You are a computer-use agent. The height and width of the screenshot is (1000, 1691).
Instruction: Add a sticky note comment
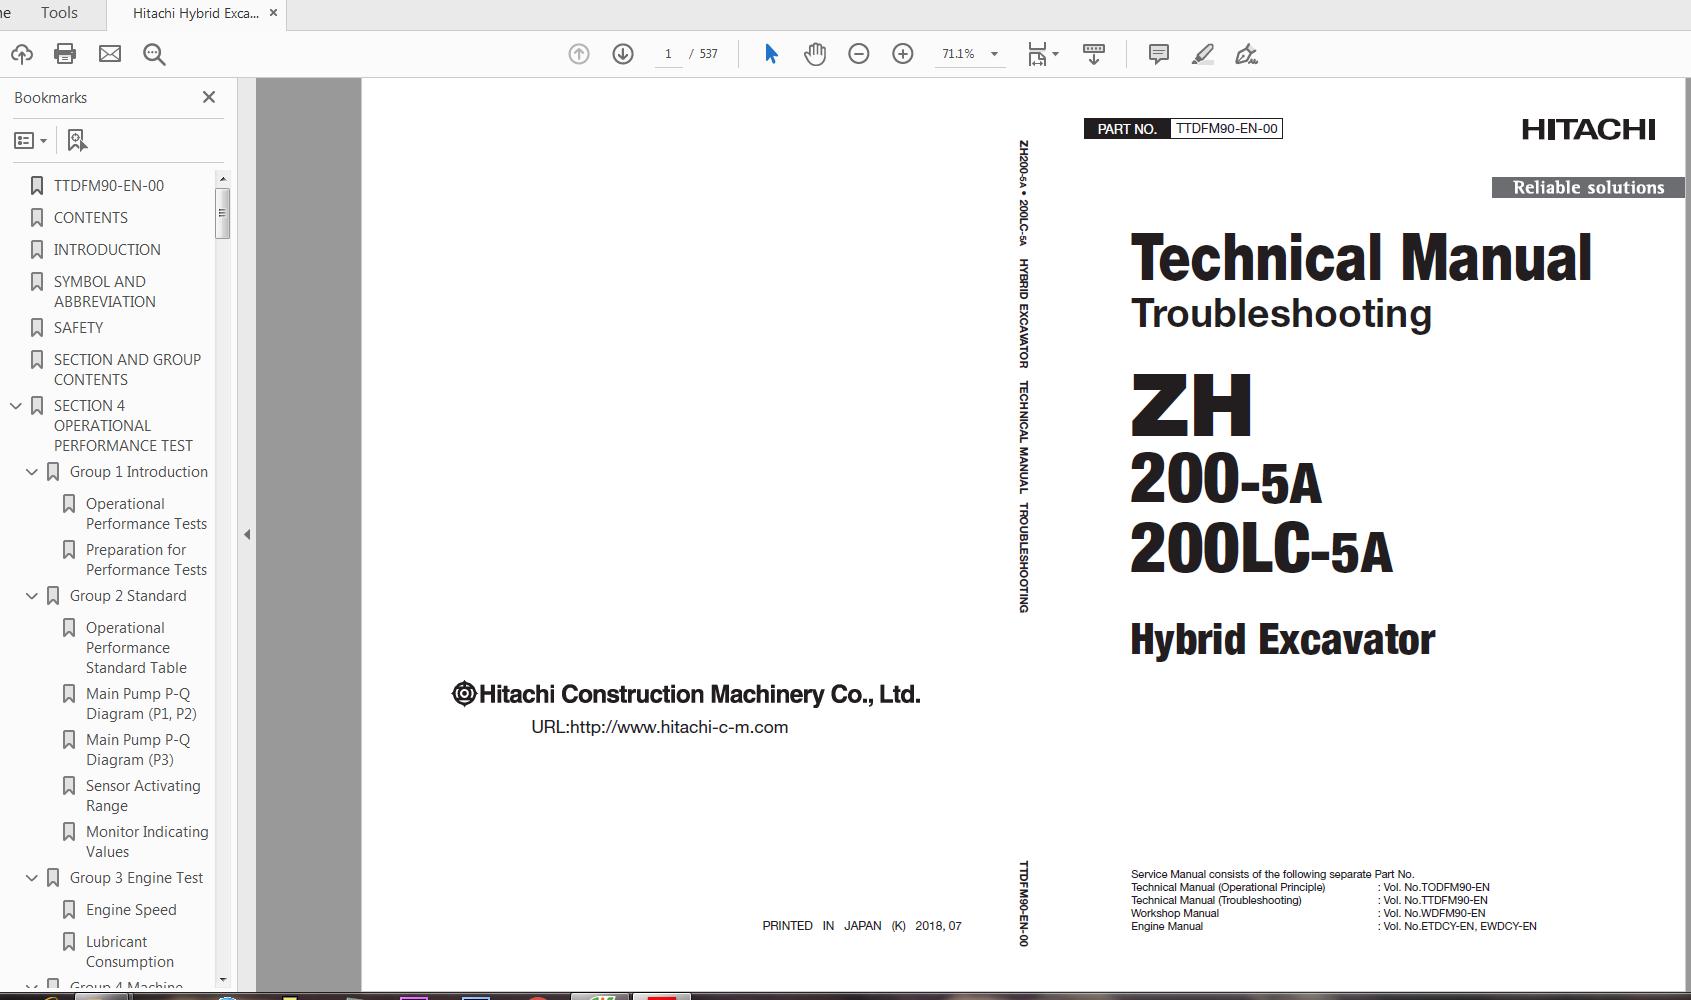1159,54
